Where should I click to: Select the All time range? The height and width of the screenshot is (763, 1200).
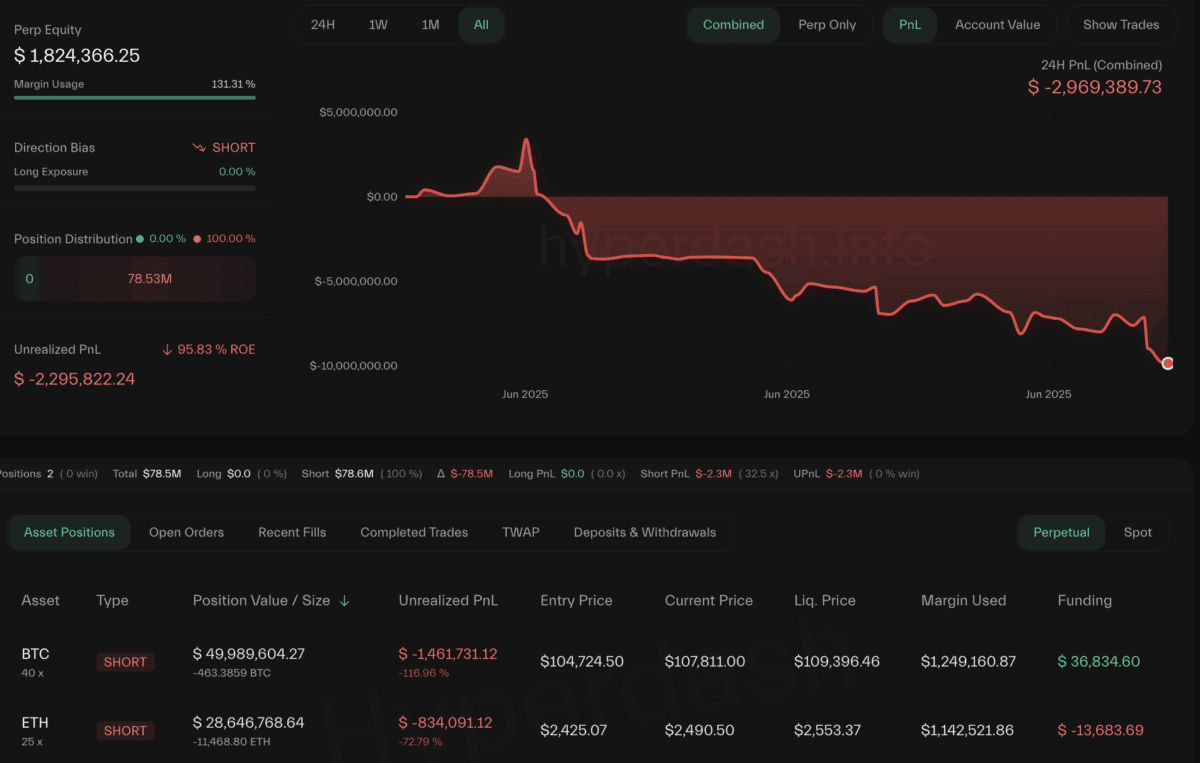click(x=481, y=25)
